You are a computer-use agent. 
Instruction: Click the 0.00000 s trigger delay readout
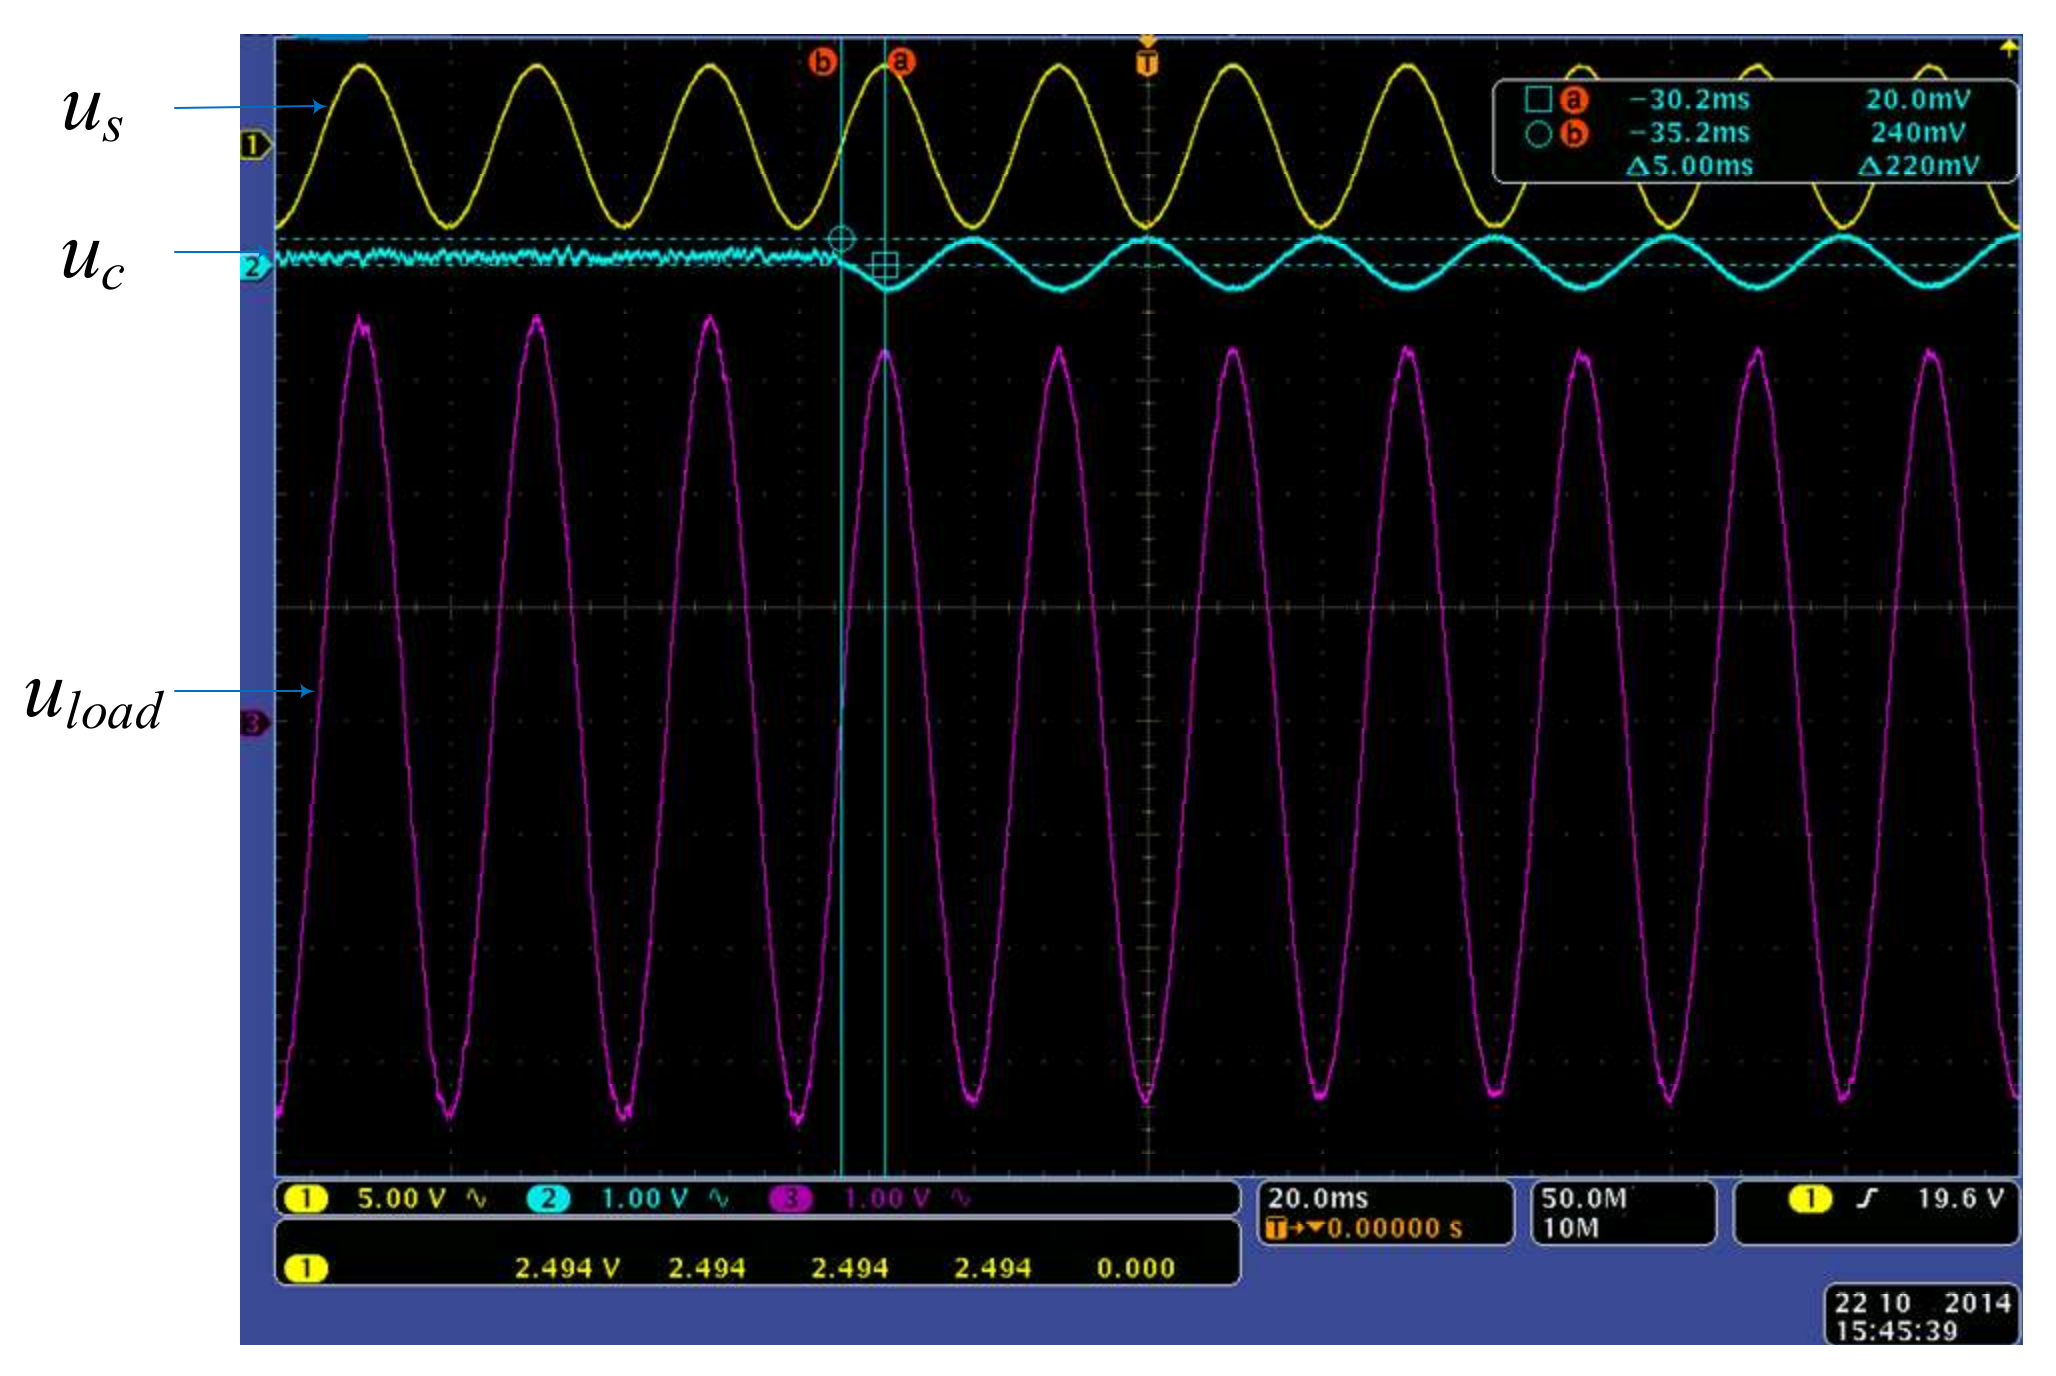(x=1395, y=1228)
